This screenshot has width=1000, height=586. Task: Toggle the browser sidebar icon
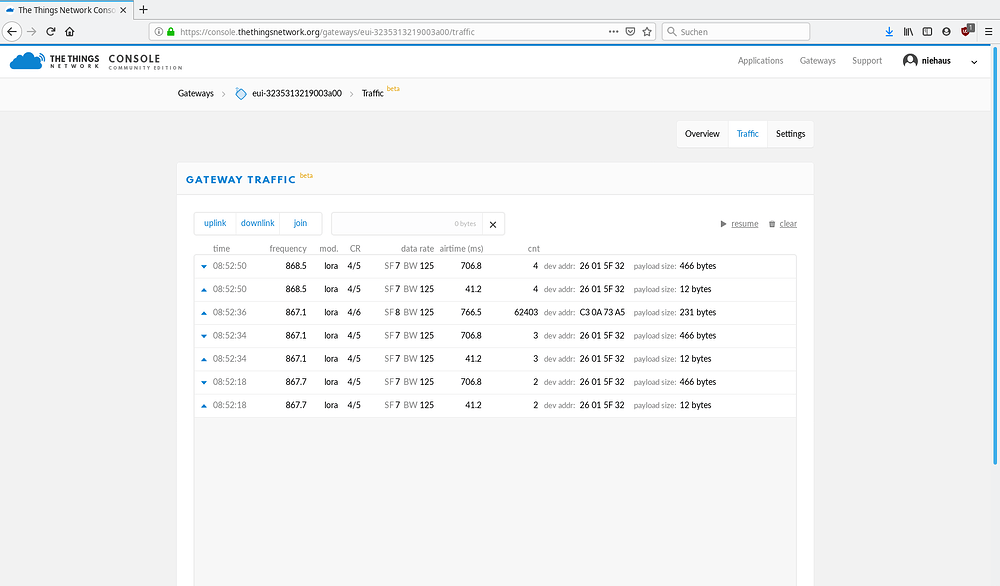[x=927, y=31]
